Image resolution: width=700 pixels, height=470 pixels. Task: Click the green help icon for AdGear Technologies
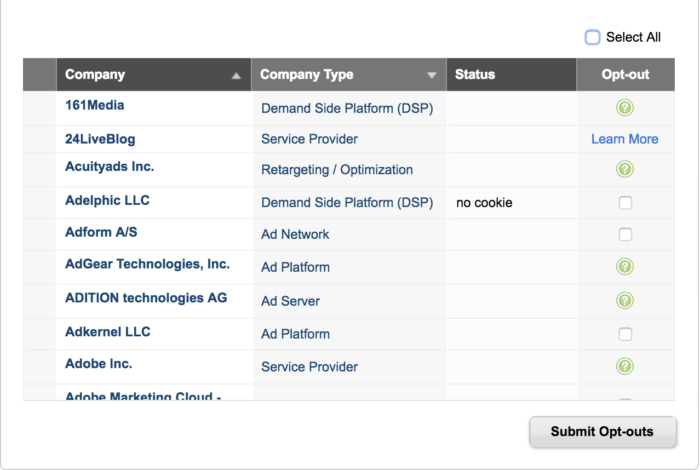[x=625, y=266]
